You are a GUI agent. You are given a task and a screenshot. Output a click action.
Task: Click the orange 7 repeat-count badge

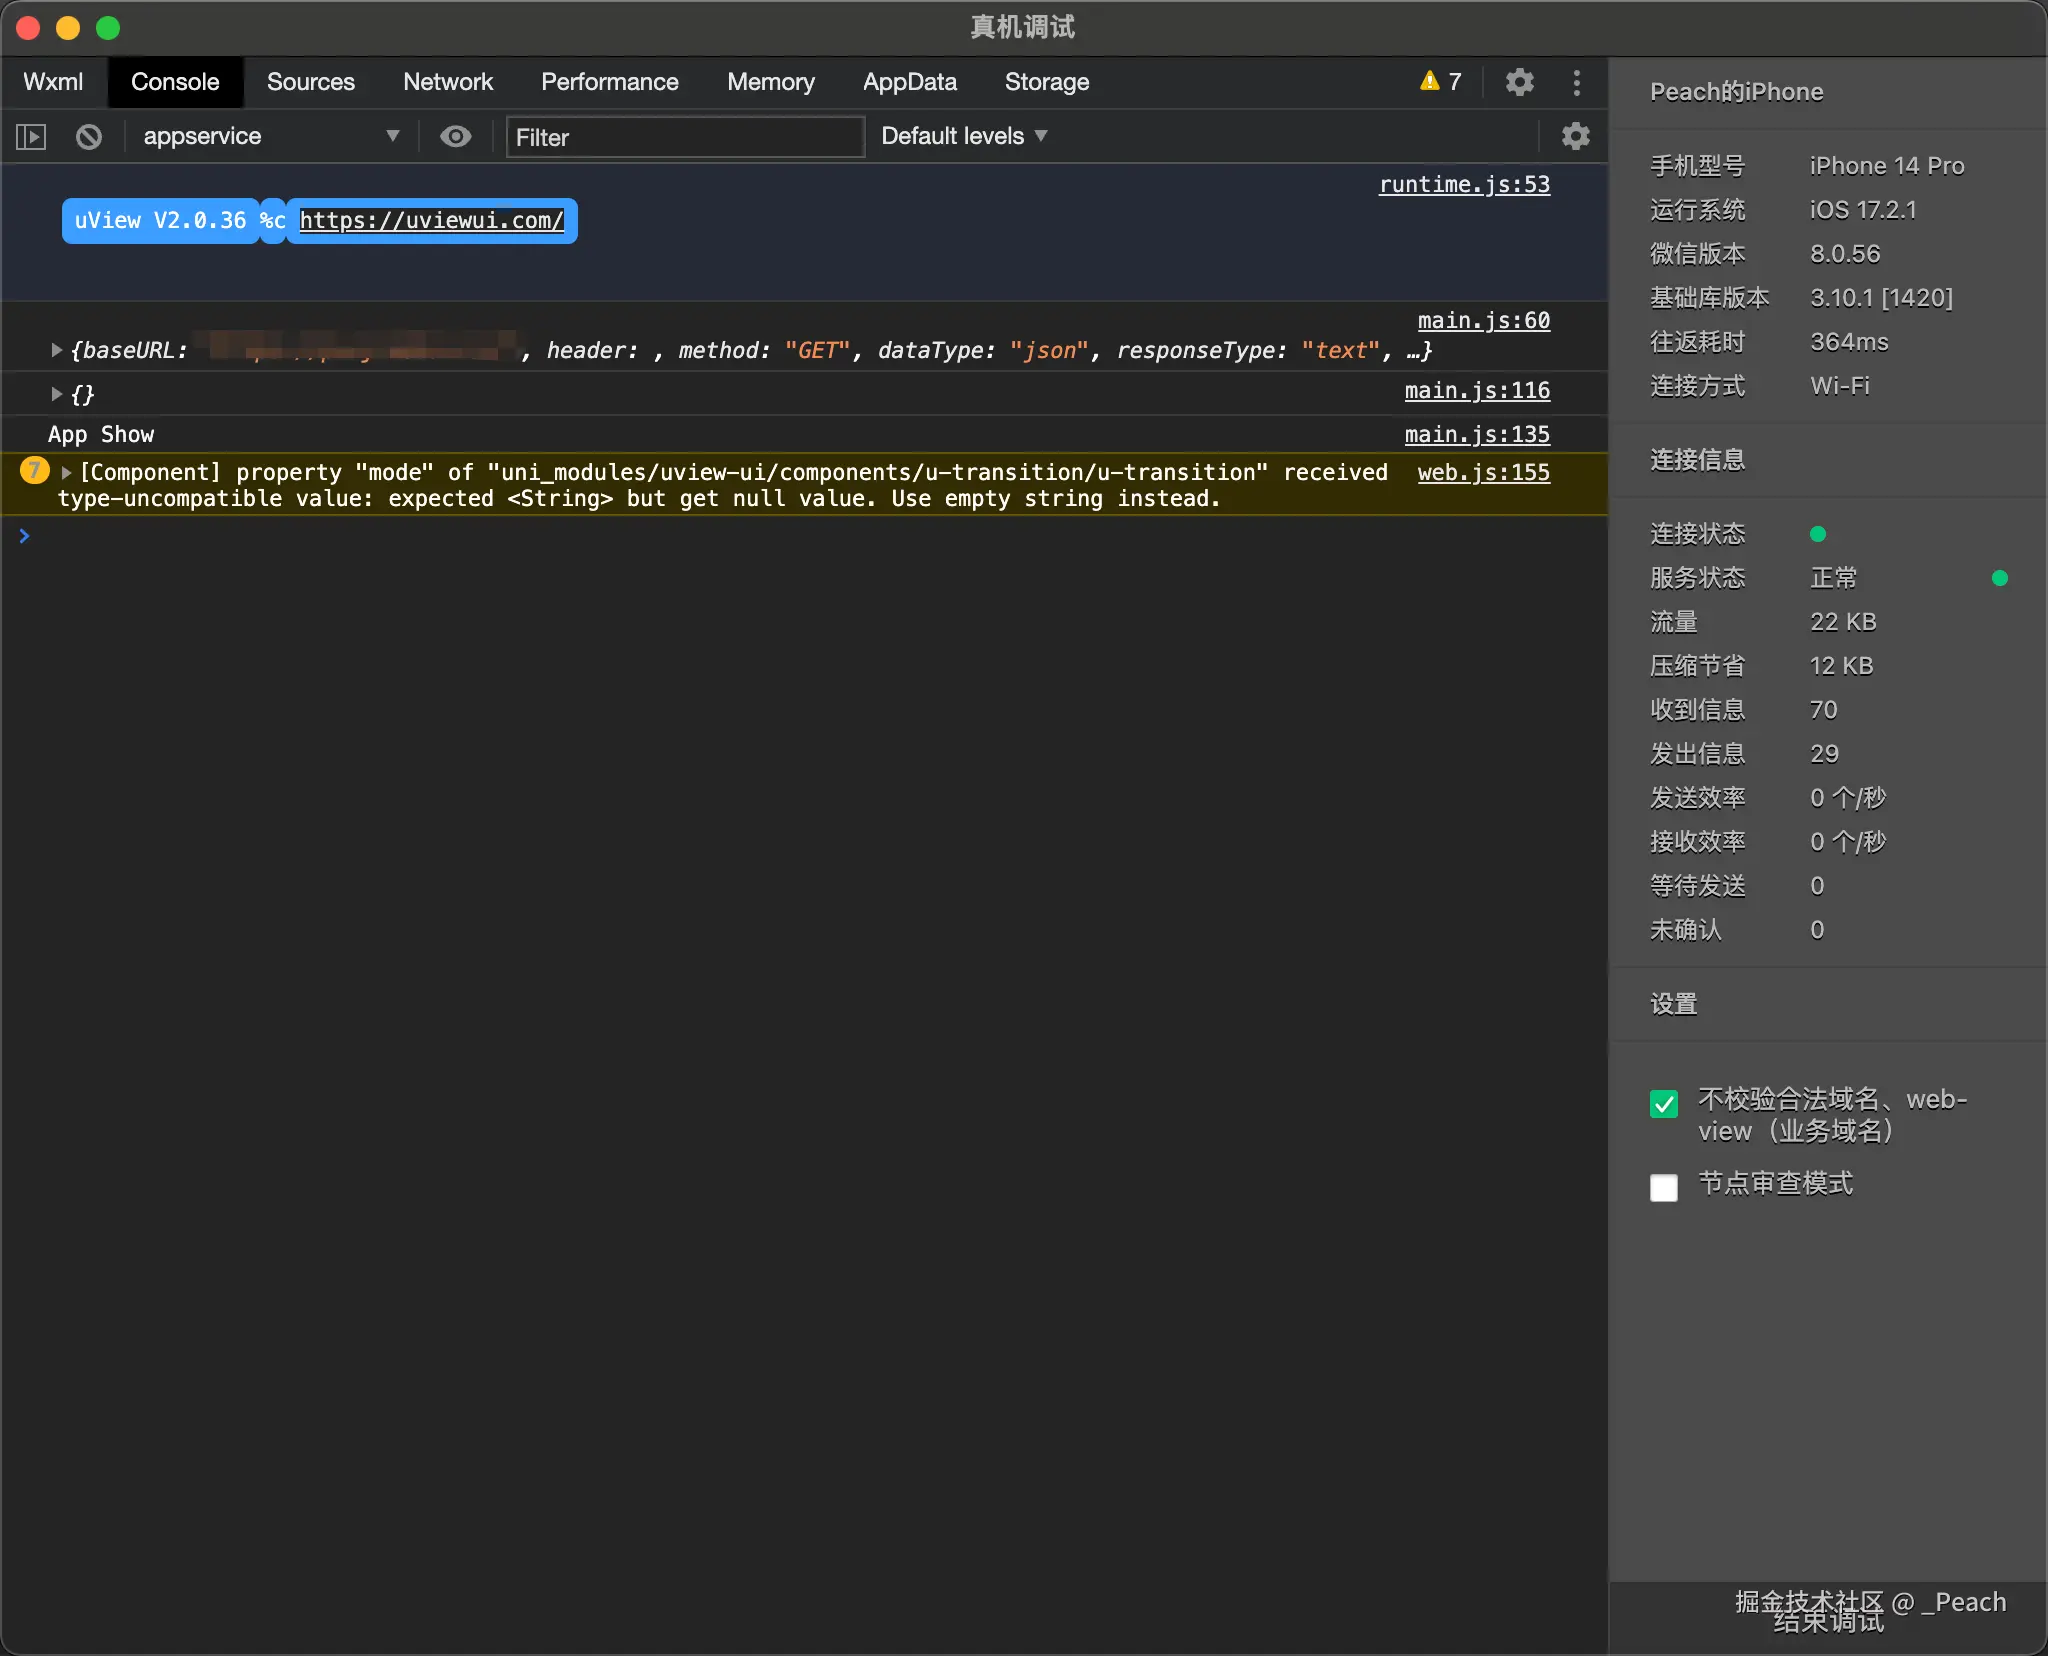[34, 470]
